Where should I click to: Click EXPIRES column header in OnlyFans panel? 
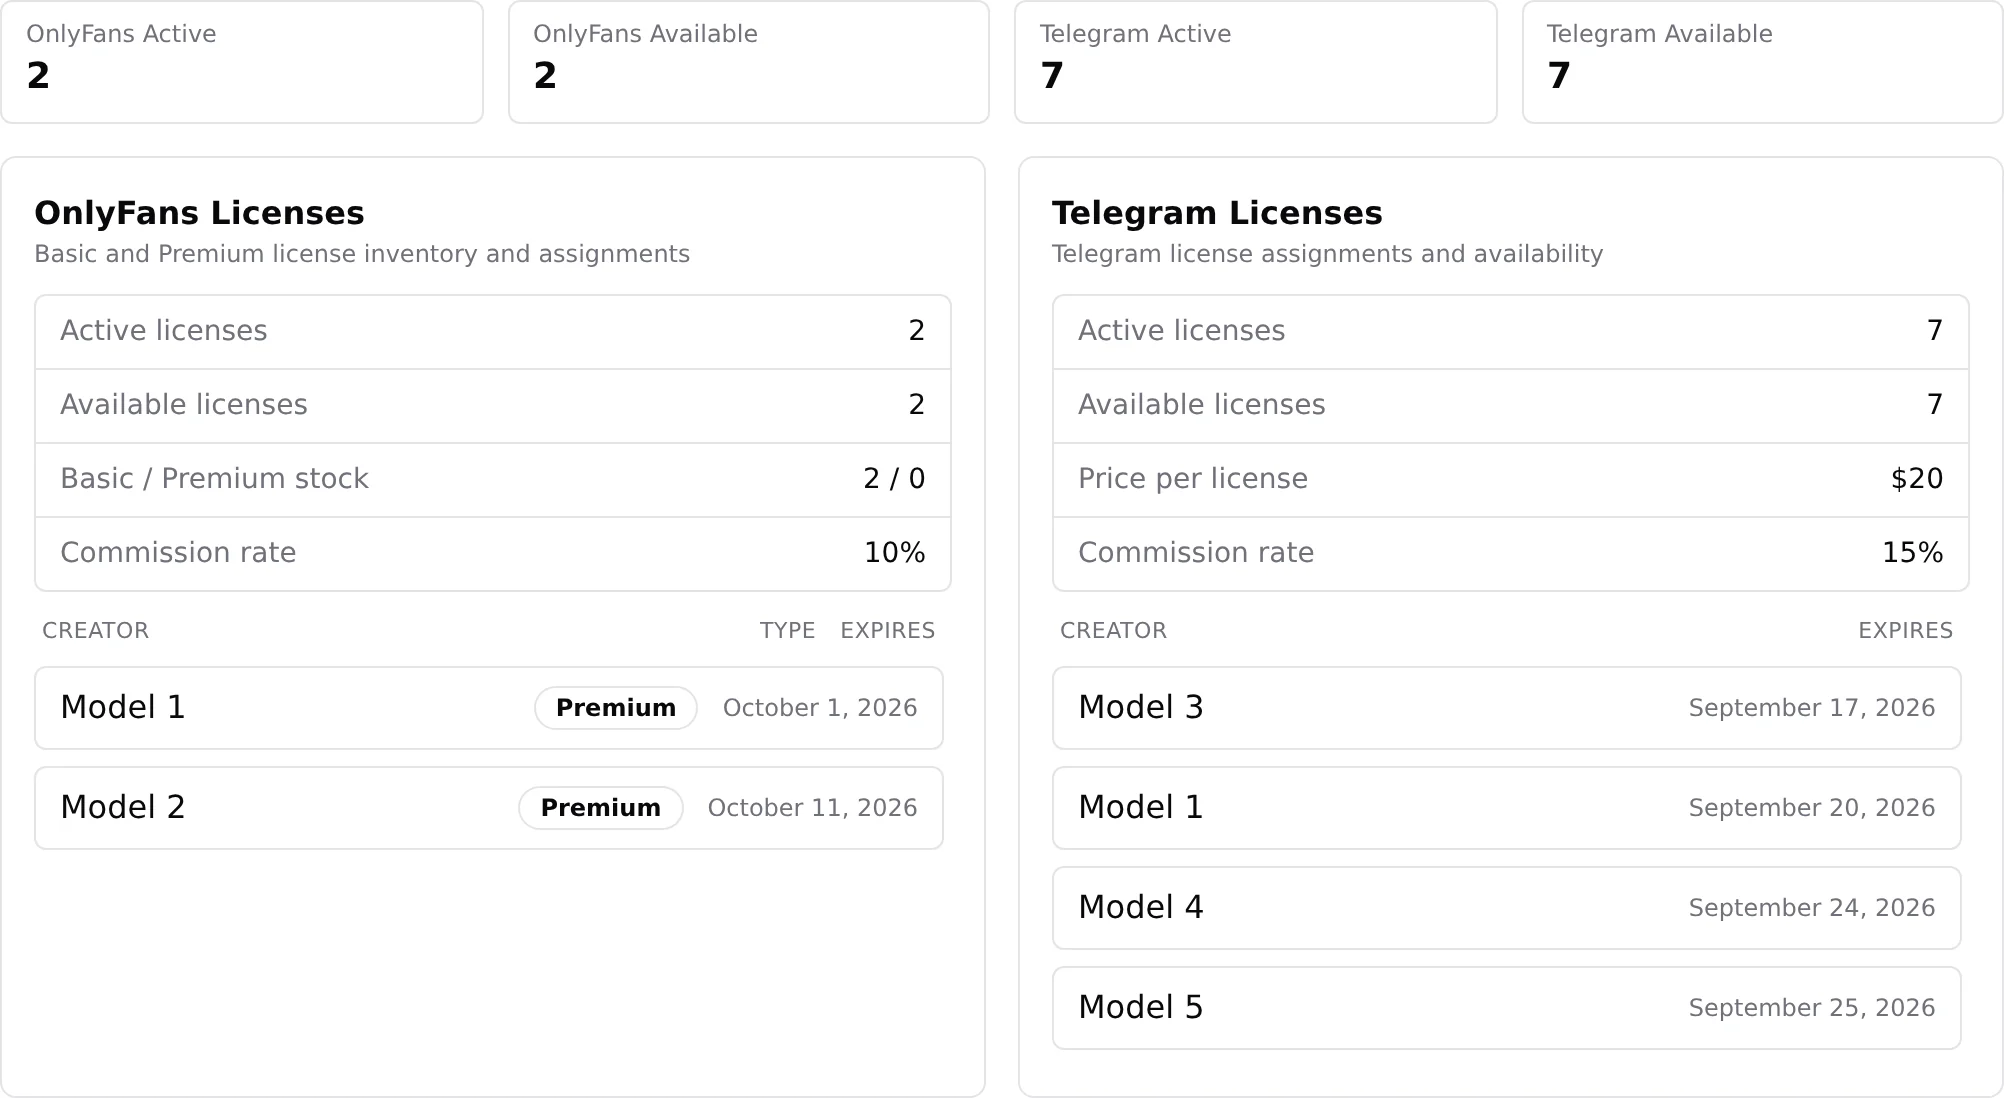888,631
